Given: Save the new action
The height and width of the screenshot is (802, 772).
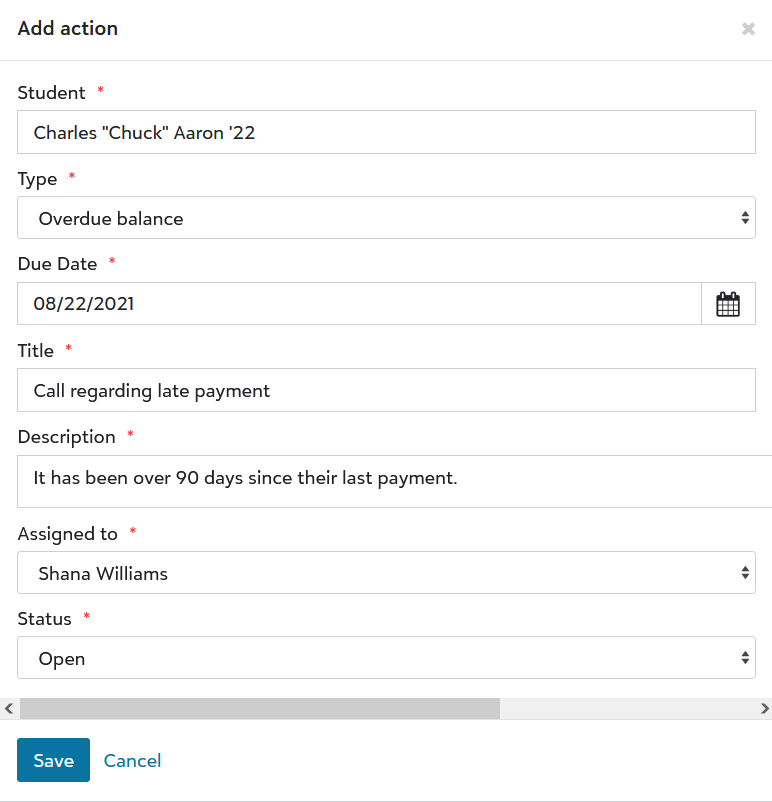Looking at the screenshot, I should (53, 760).
